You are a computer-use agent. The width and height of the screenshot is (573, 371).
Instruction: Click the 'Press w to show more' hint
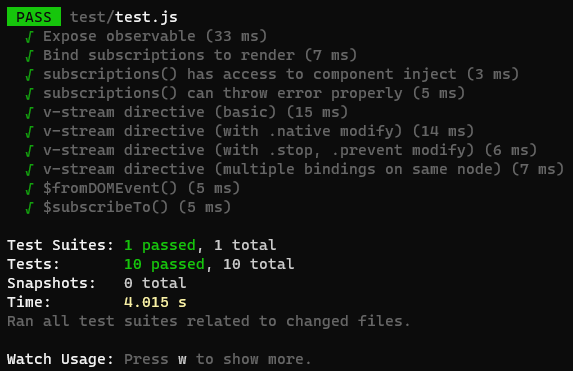click(217, 359)
